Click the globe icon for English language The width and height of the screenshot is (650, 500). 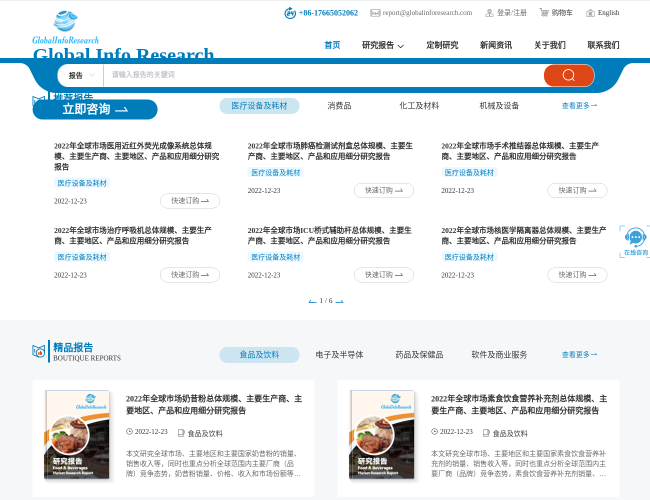588,13
